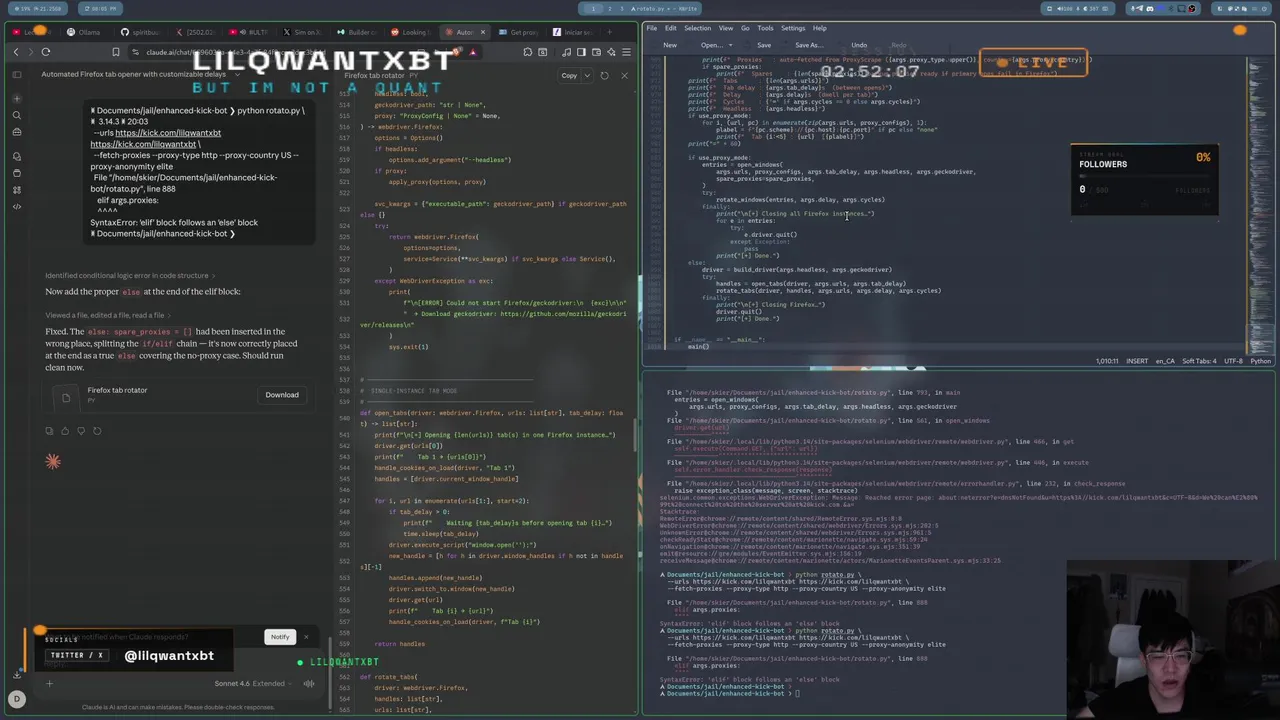The width and height of the screenshot is (1280, 720).
Task: Expand 'Identified conditional logic error' thinking section
Action: point(129,275)
